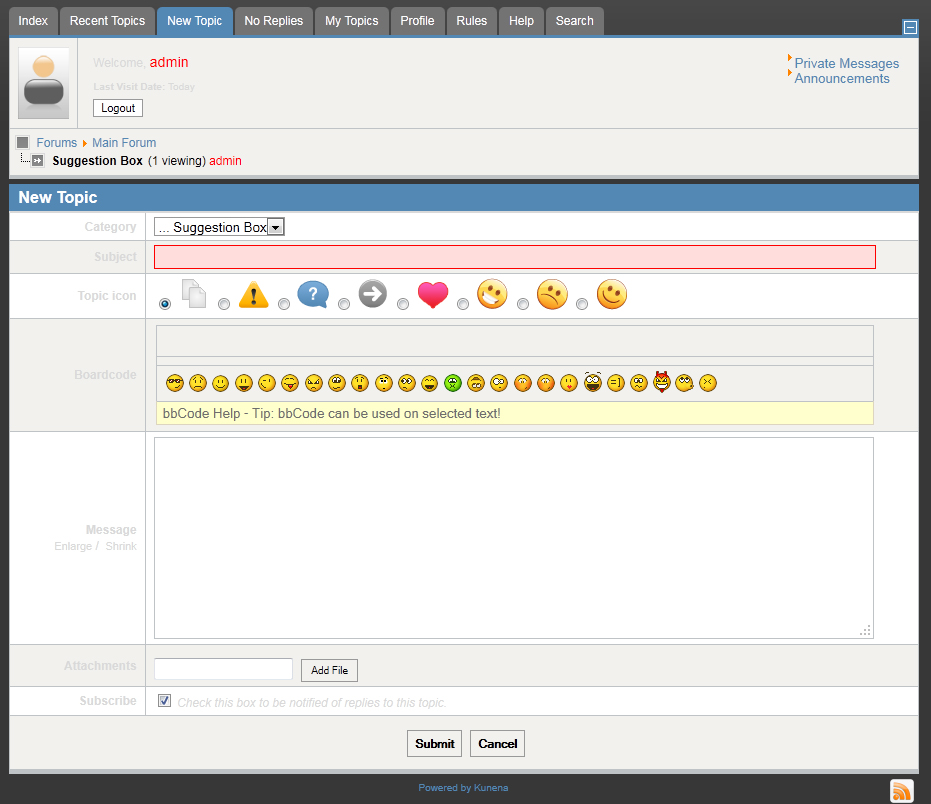
Task: Click the pink Subject input field
Action: pos(514,257)
